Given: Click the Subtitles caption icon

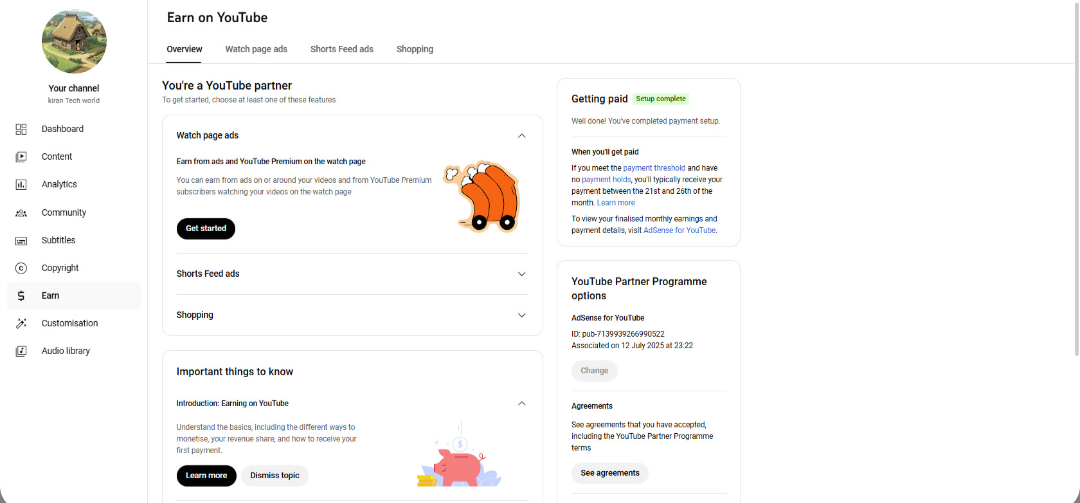Looking at the screenshot, I should click(21, 240).
